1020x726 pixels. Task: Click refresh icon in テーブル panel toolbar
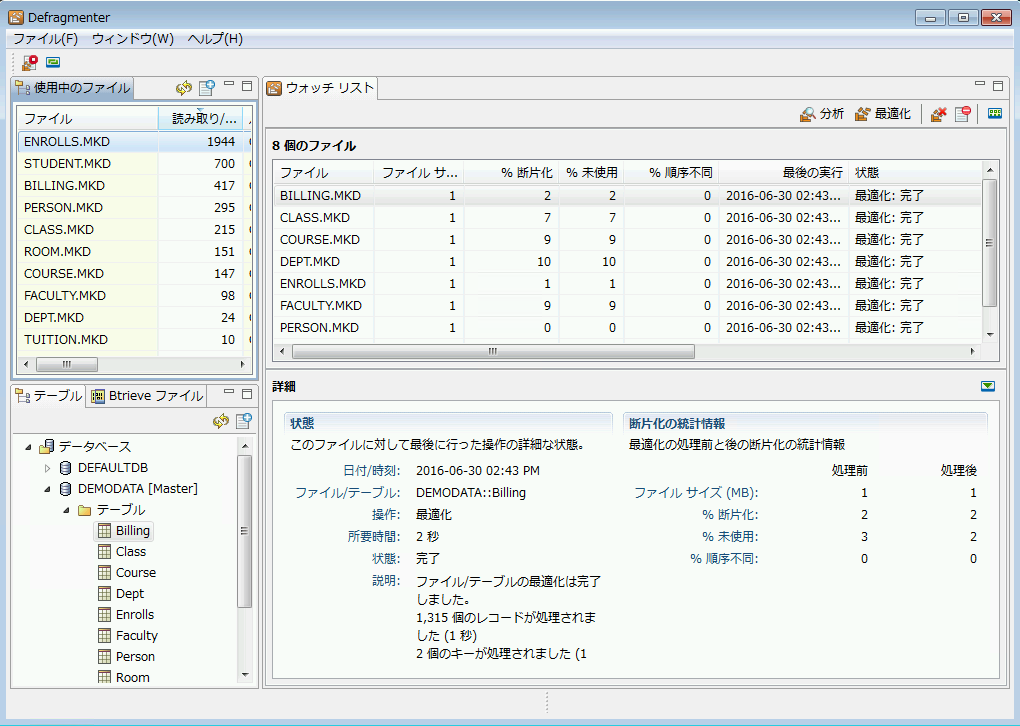pyautogui.click(x=221, y=421)
